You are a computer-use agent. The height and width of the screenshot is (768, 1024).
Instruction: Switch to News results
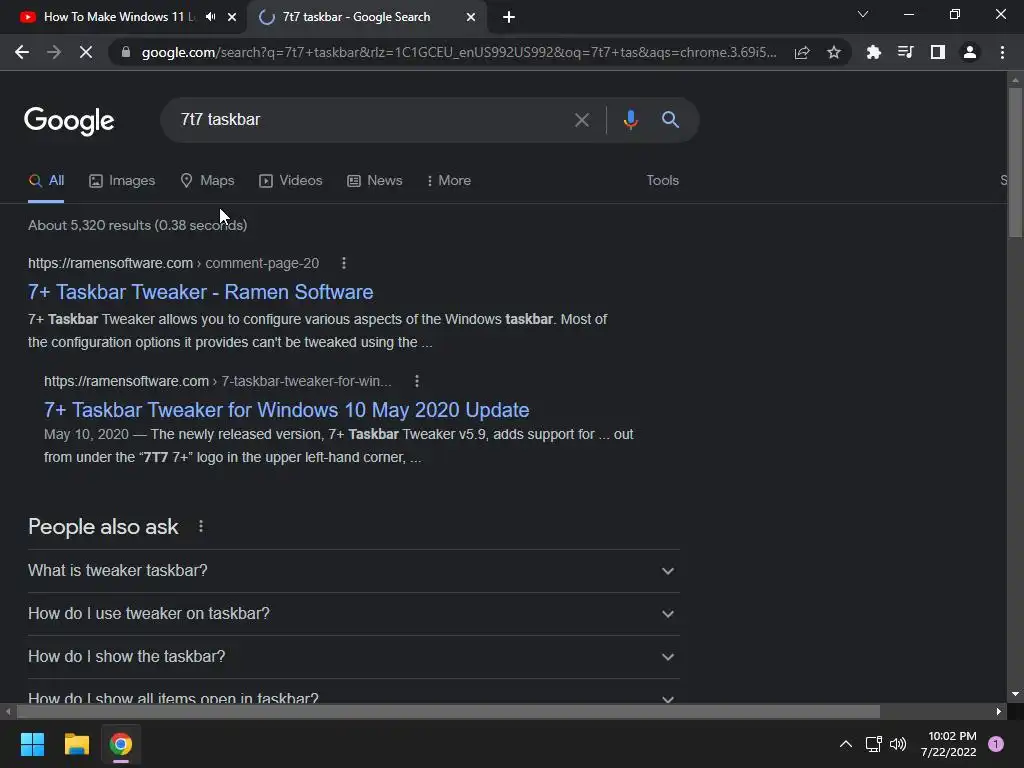click(x=374, y=181)
